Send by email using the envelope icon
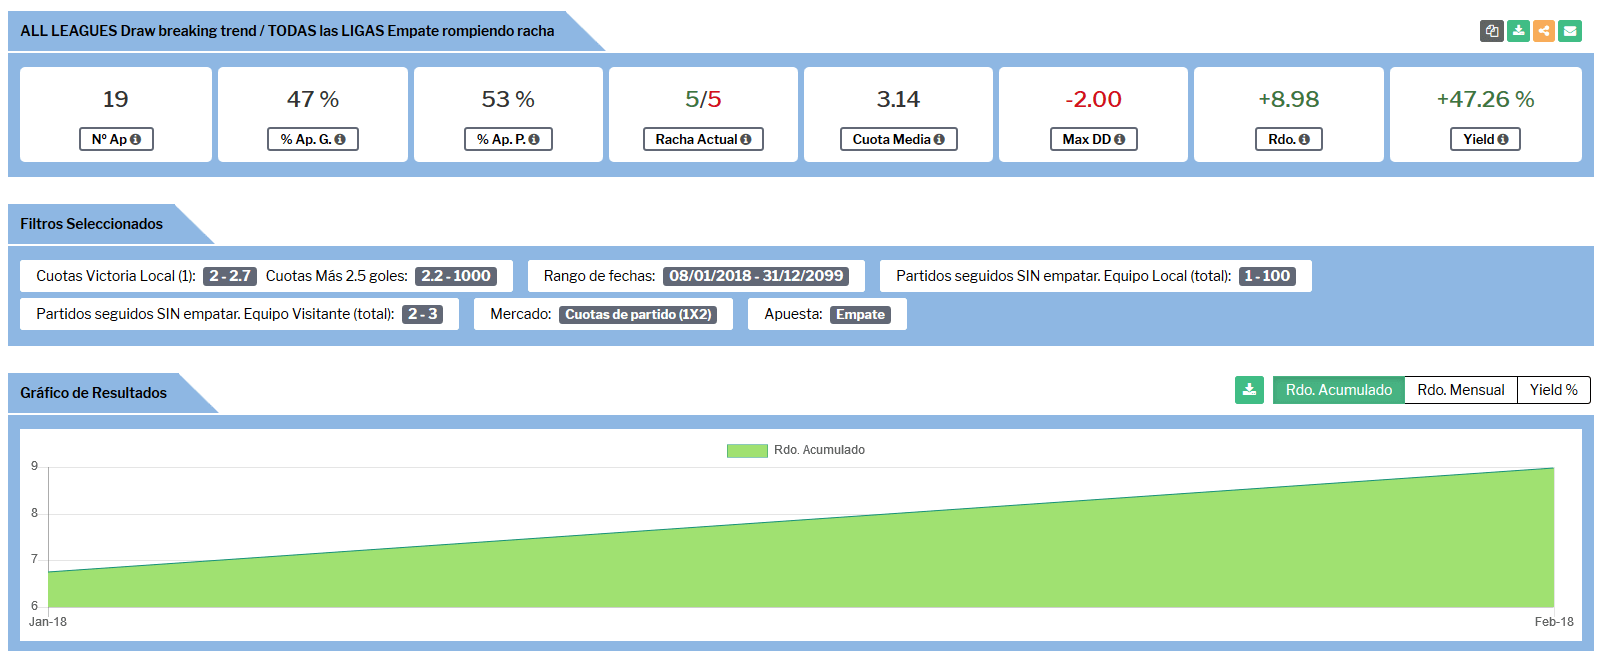The width and height of the screenshot is (1601, 660). click(1570, 31)
